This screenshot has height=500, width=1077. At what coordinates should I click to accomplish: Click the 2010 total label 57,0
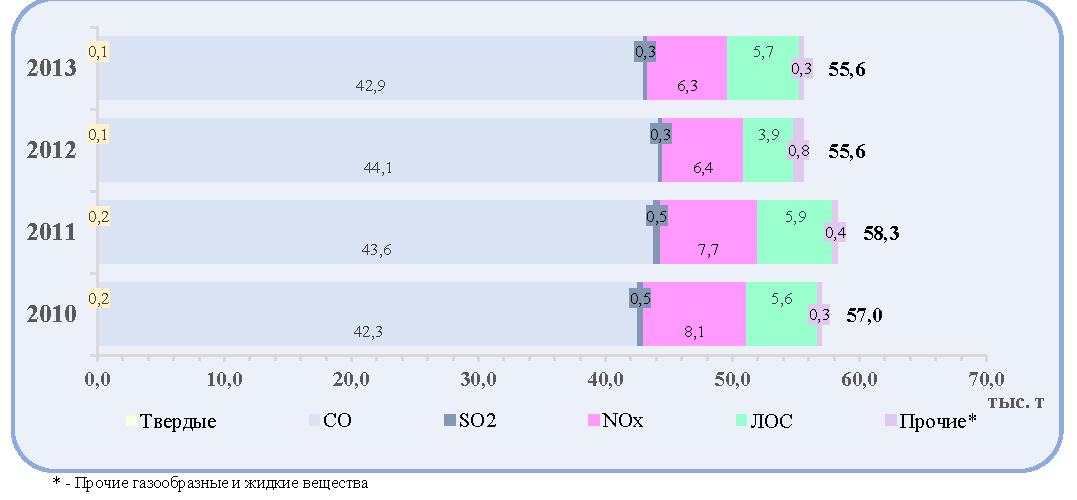(x=864, y=316)
